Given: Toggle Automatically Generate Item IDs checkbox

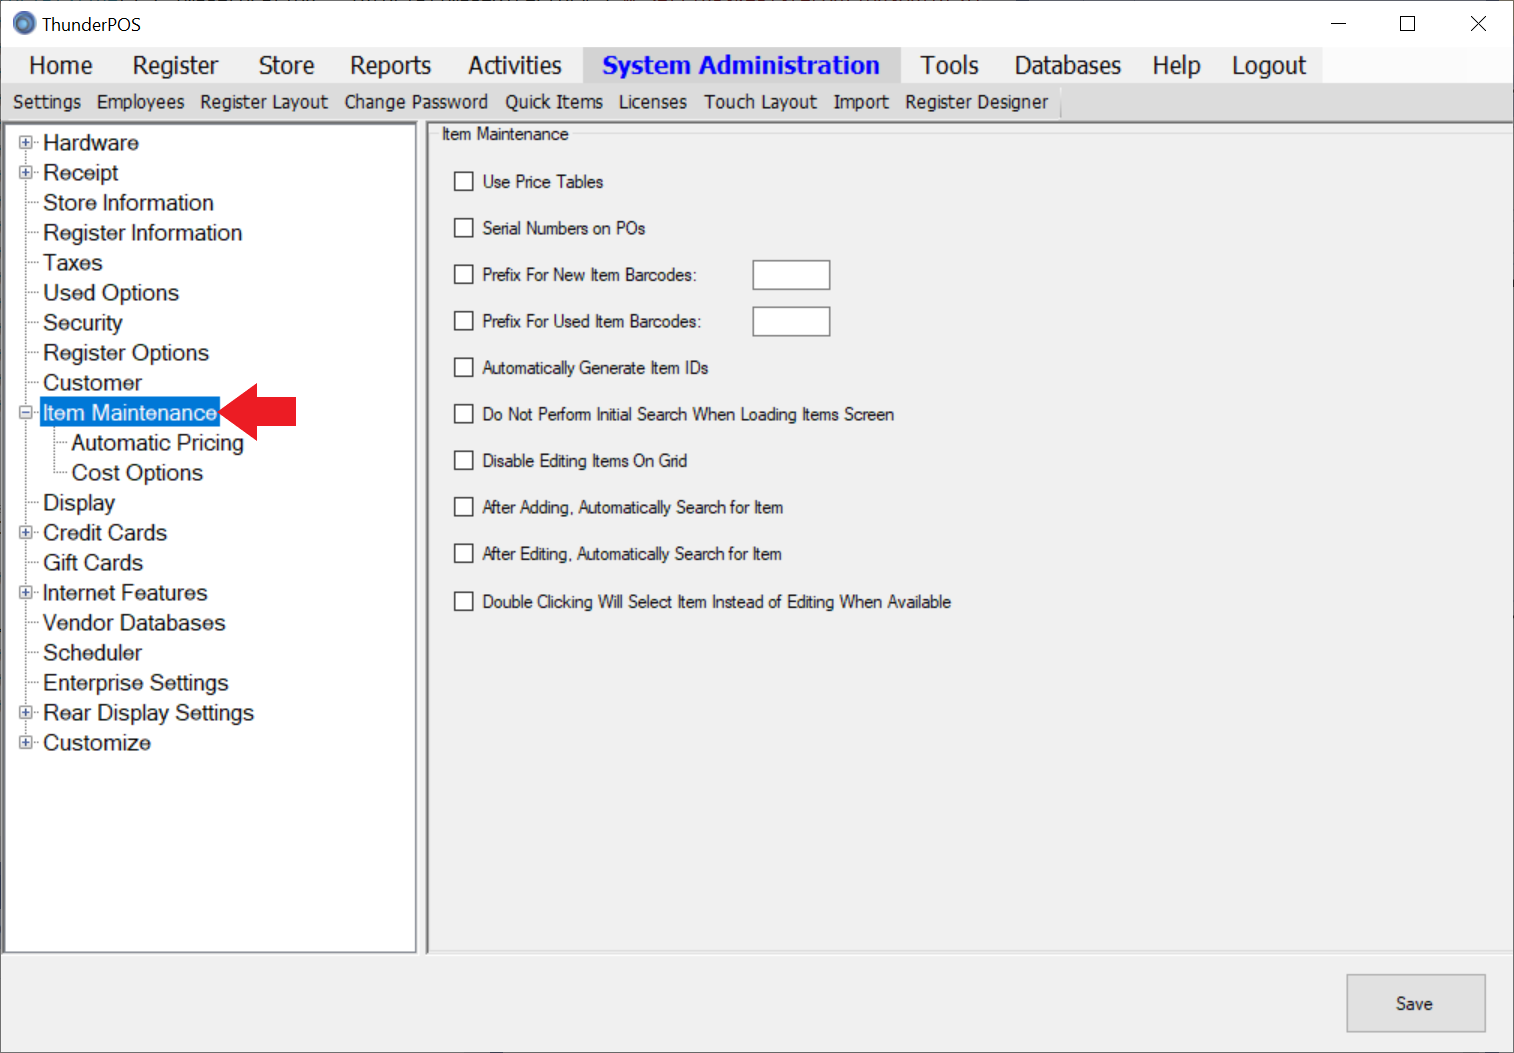Looking at the screenshot, I should (x=464, y=368).
